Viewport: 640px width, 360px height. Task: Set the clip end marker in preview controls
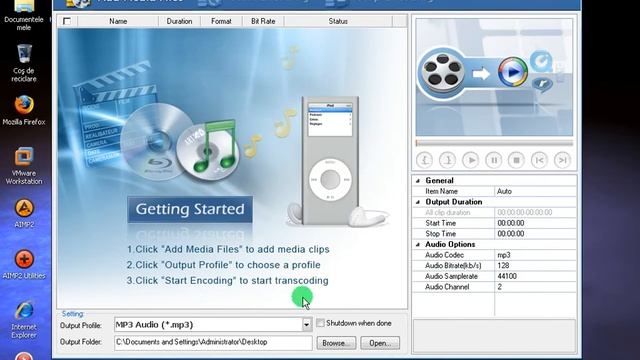447,160
